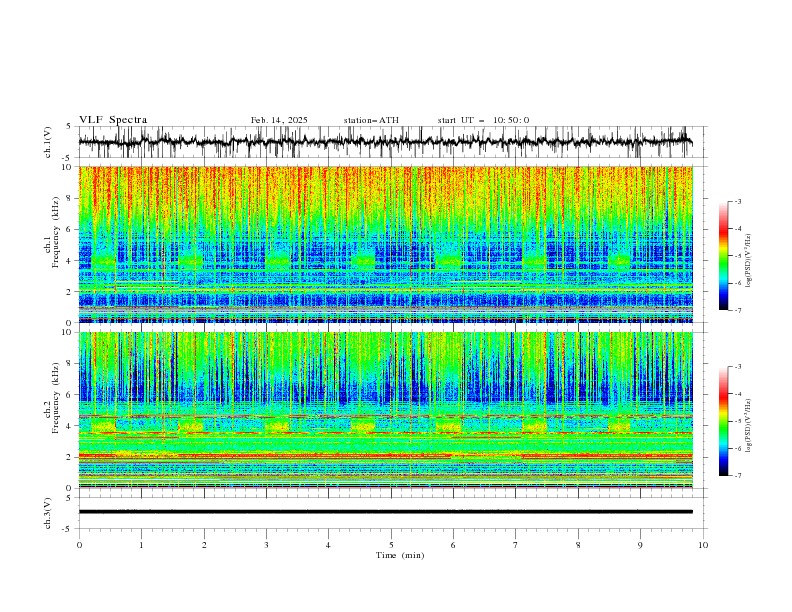This screenshot has width=792, height=612.
Task: Click the ch.2 spectrogram panel
Action: [385, 410]
